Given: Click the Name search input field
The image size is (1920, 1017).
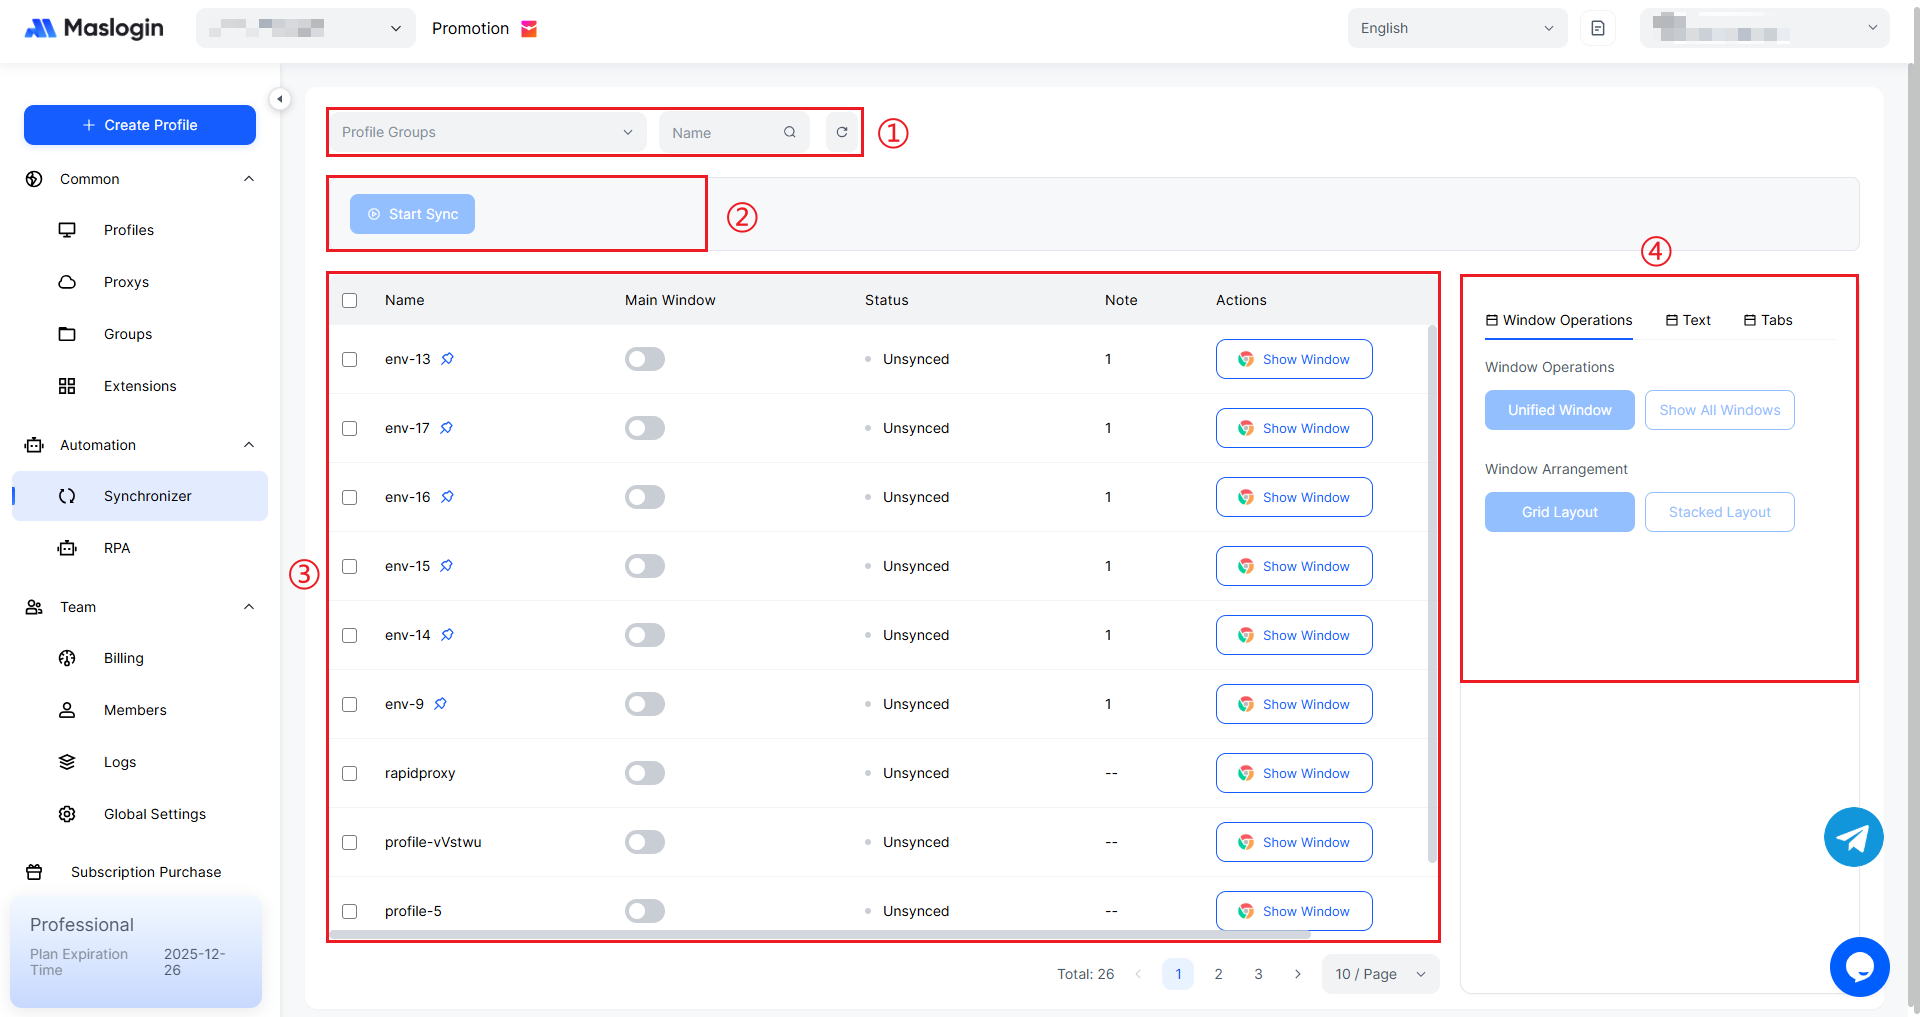Looking at the screenshot, I should pyautogui.click(x=724, y=132).
